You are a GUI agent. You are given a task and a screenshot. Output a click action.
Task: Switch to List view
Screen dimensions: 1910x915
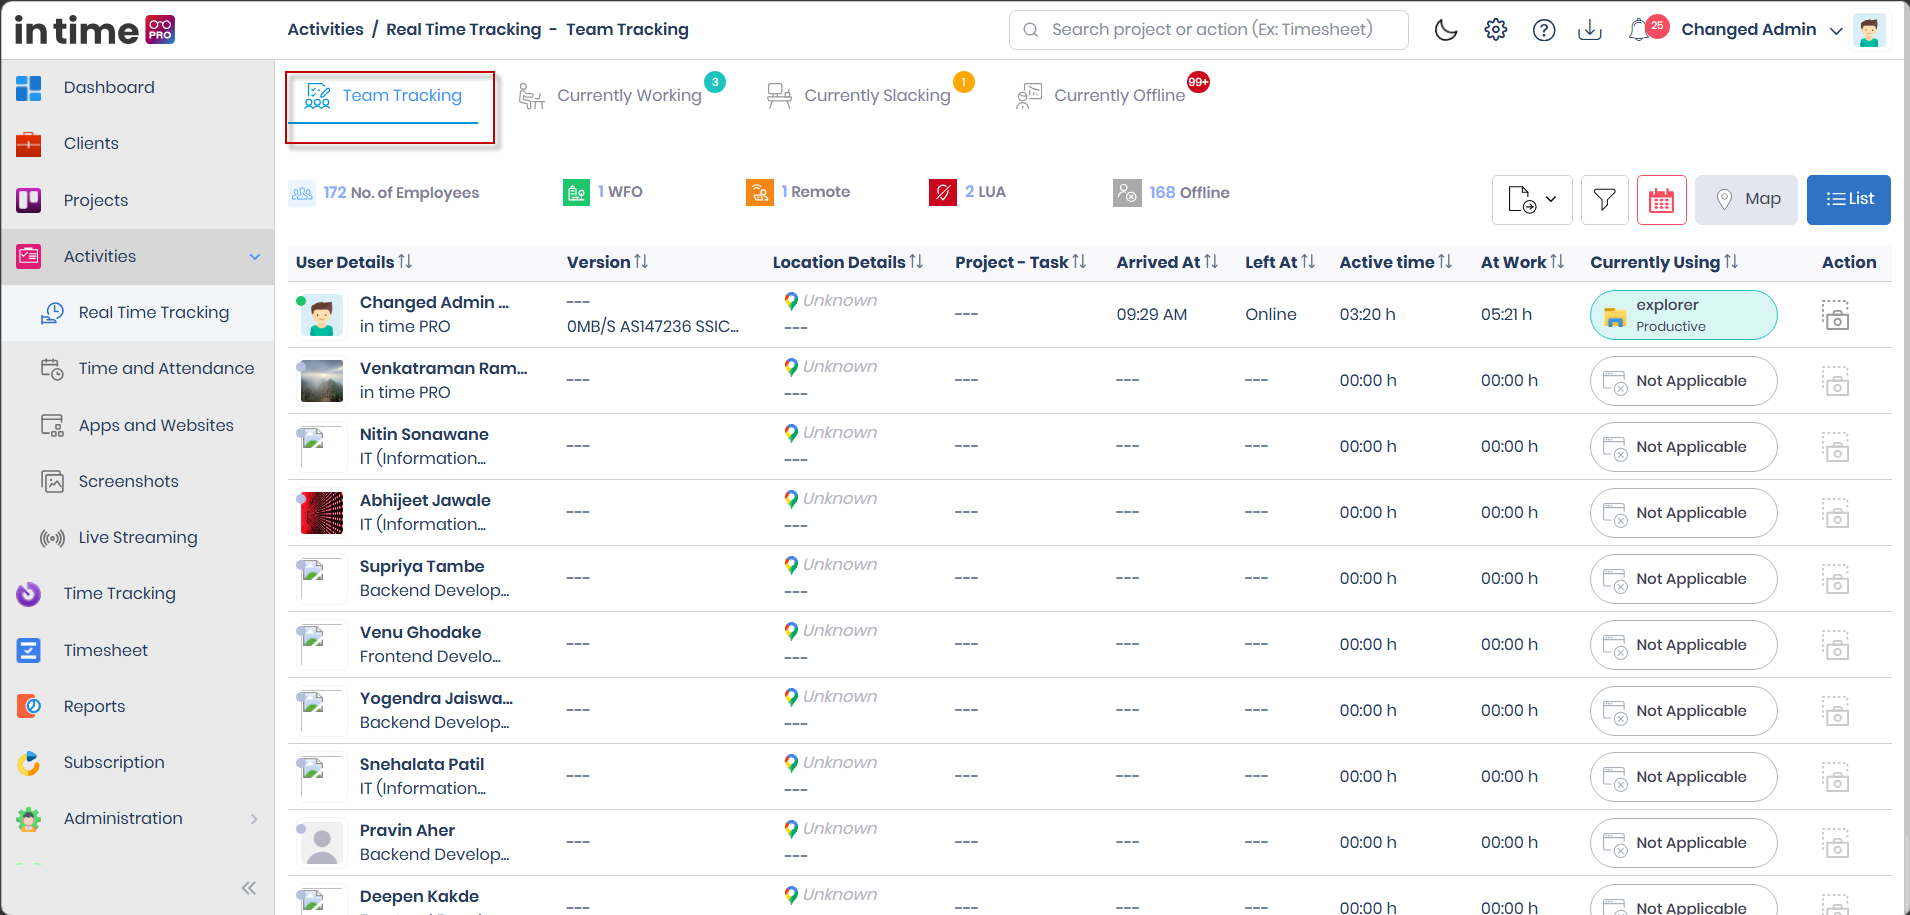[x=1849, y=200]
